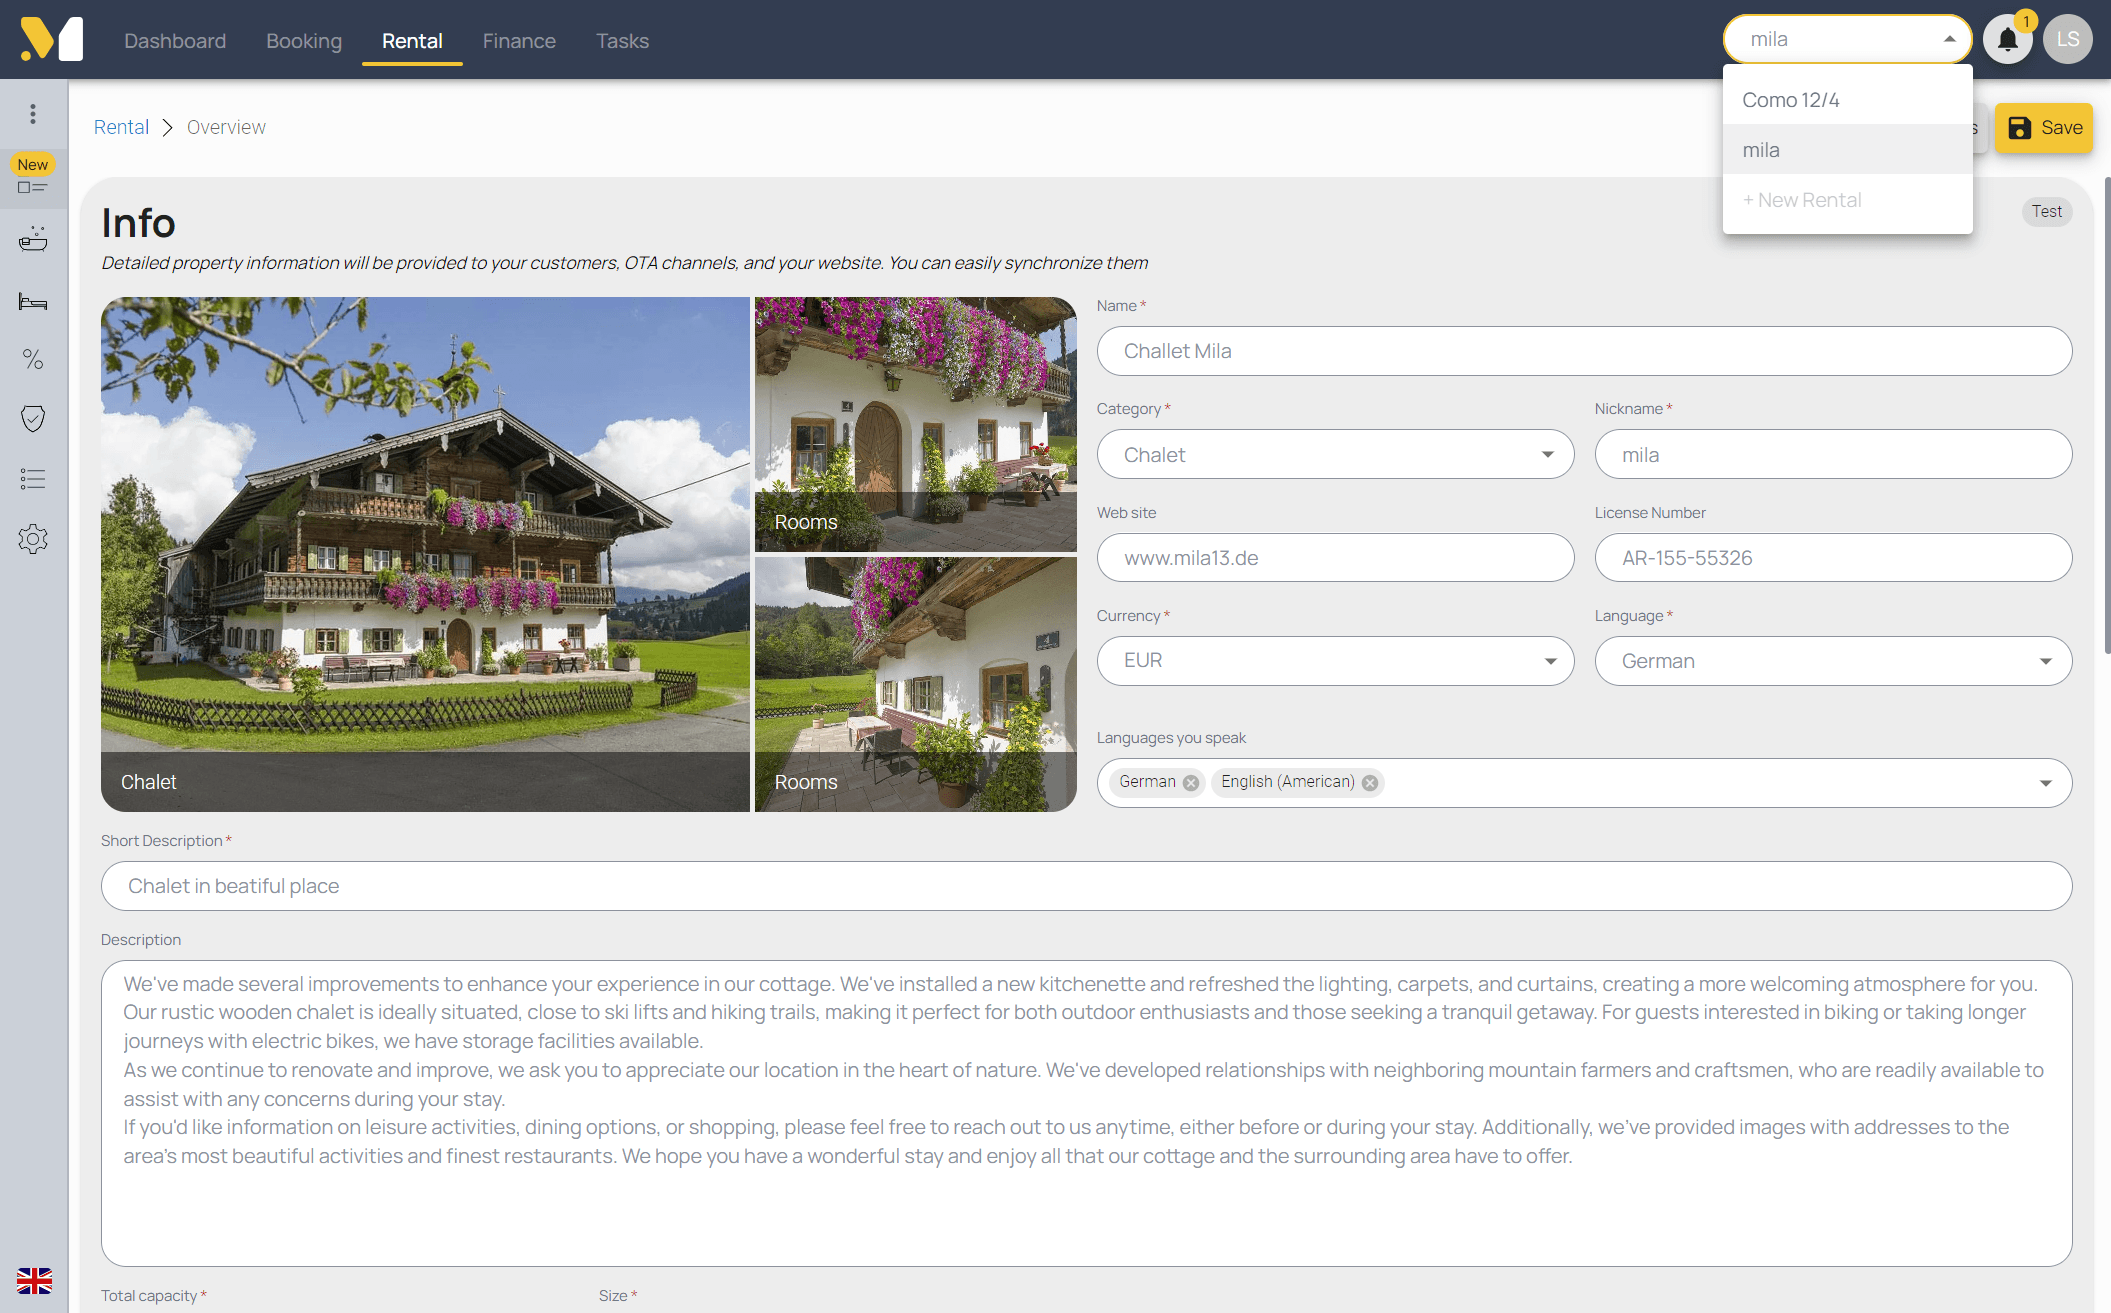Click the + New Rental option

coord(1802,200)
